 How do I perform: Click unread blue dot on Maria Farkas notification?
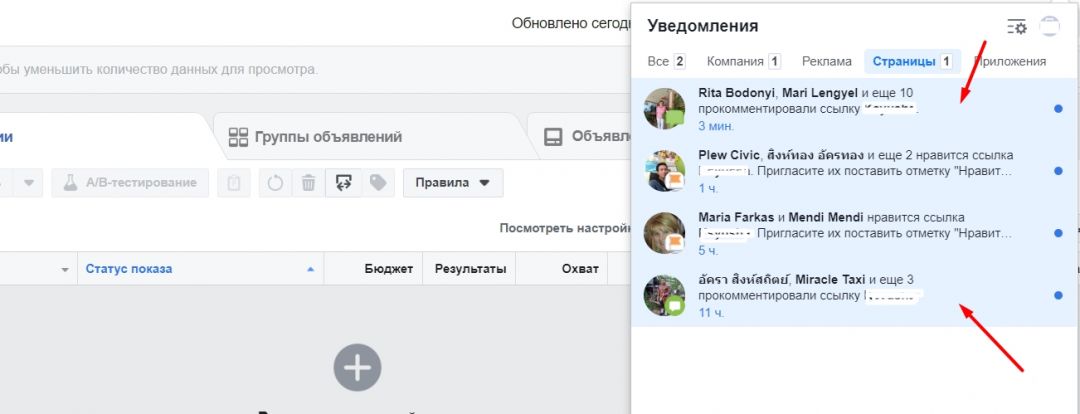[1058, 234]
